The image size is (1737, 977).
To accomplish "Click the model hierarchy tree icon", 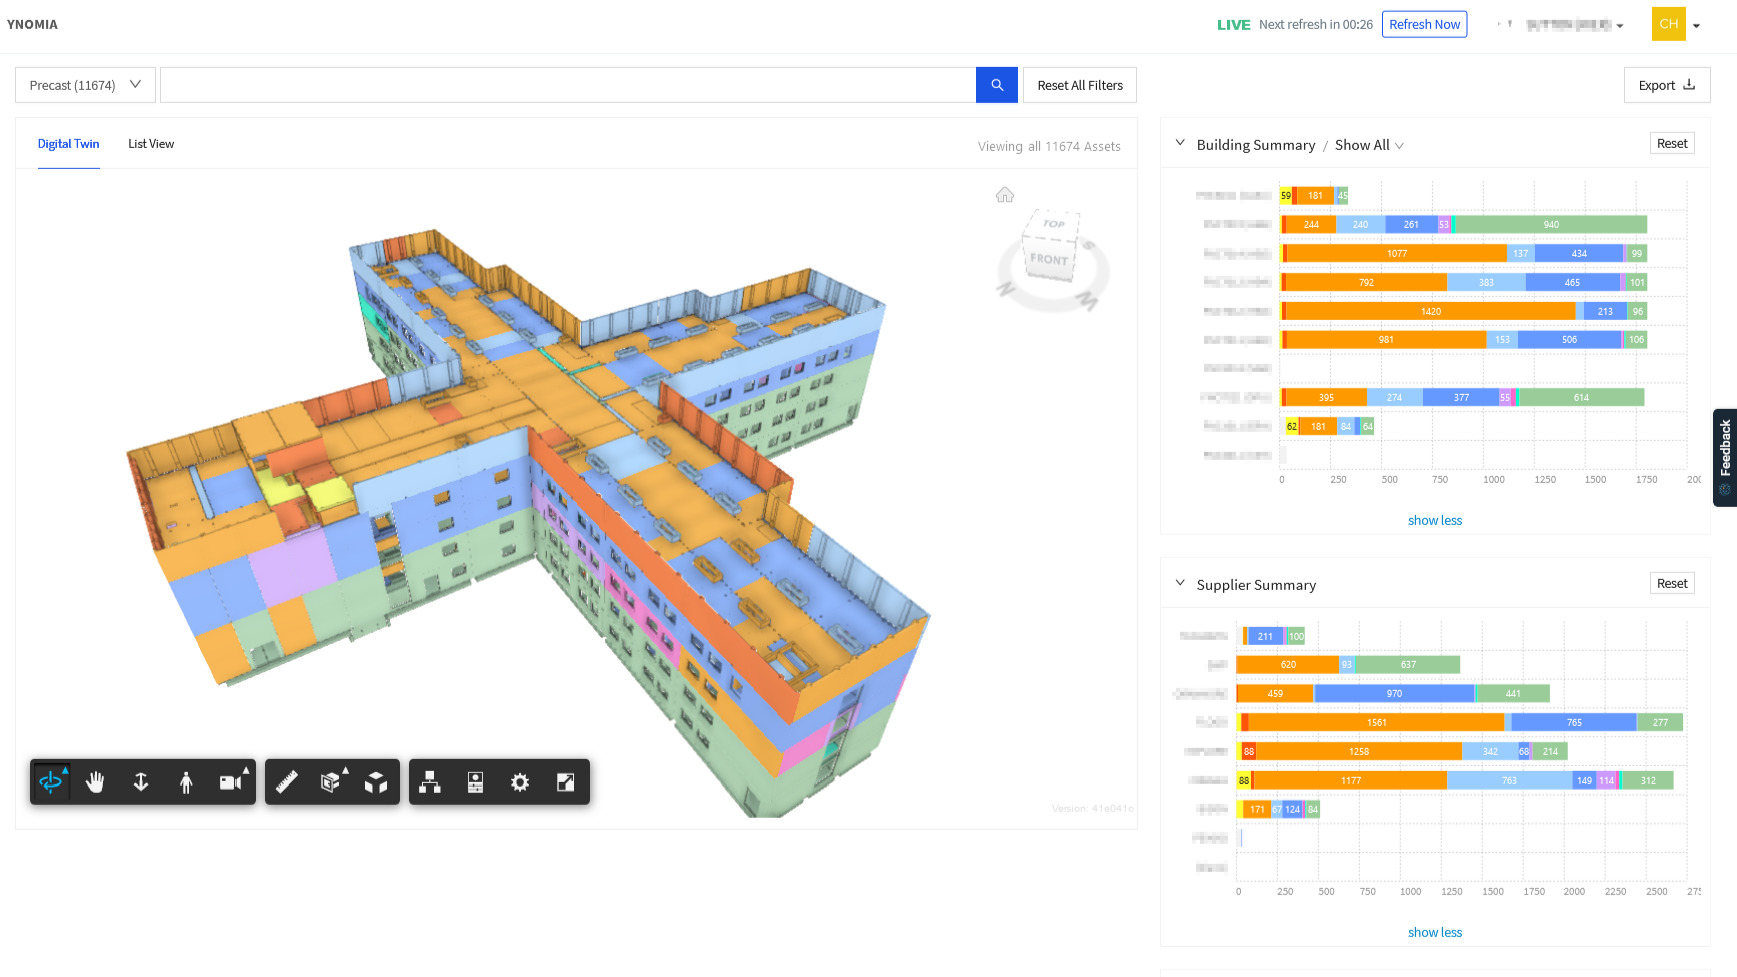I will [430, 782].
